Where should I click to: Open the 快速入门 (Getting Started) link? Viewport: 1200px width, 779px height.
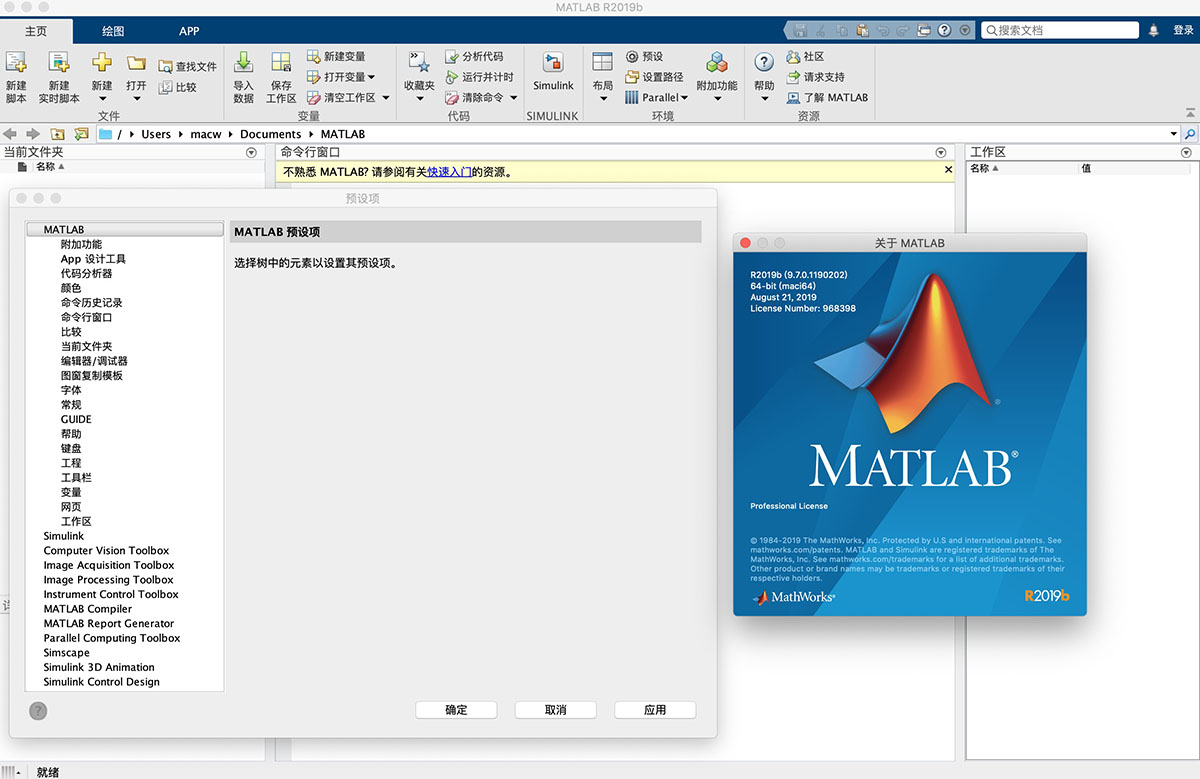pyautogui.click(x=449, y=172)
